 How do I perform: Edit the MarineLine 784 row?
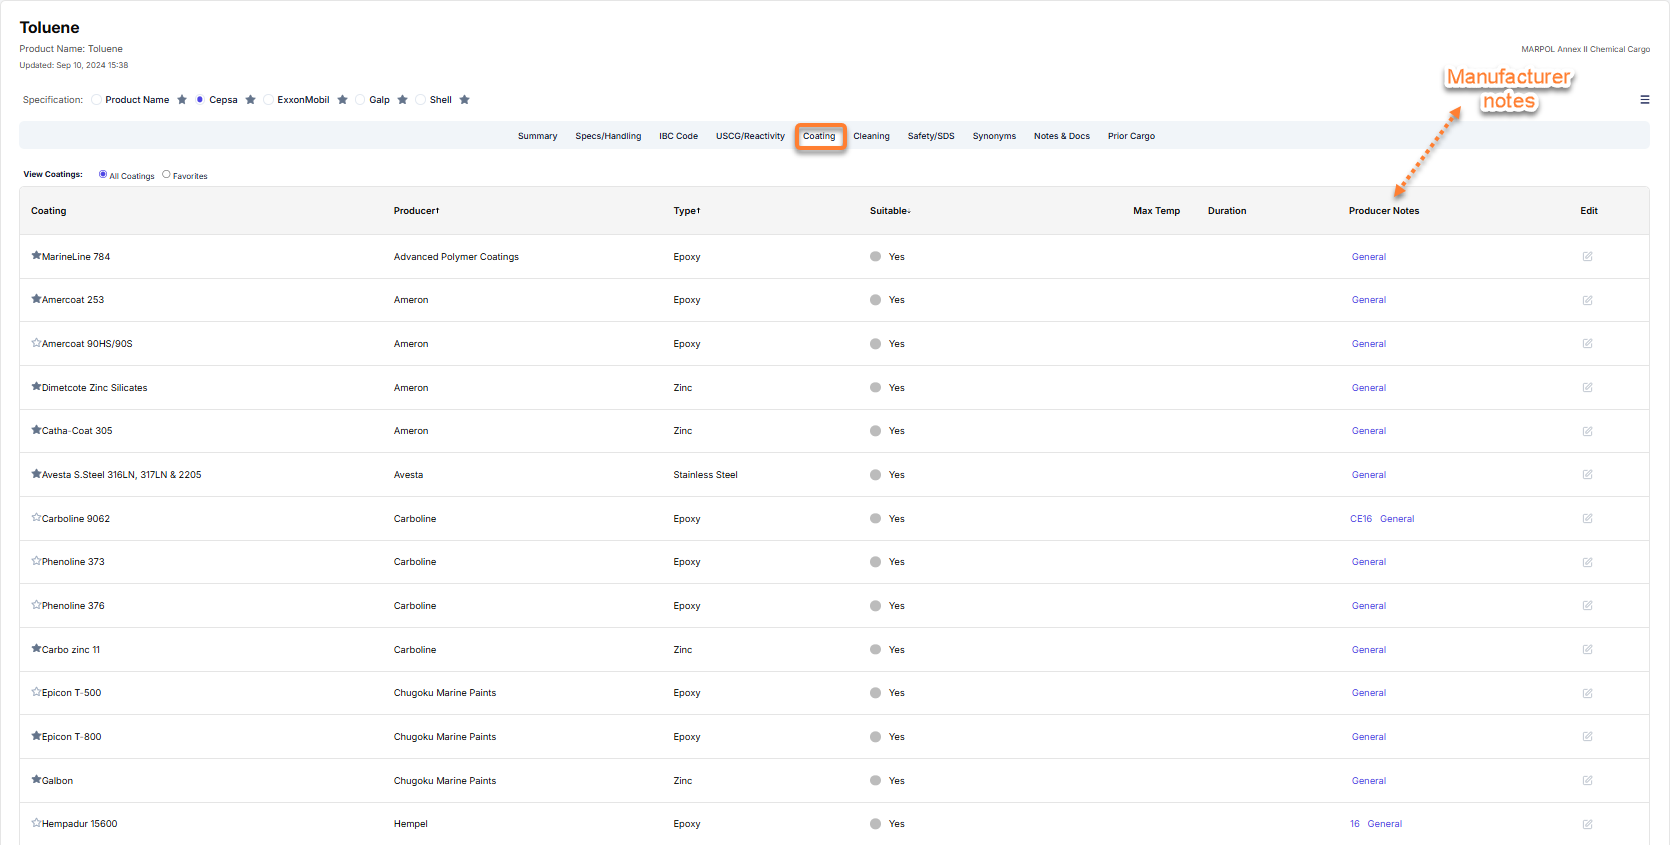pos(1587,257)
